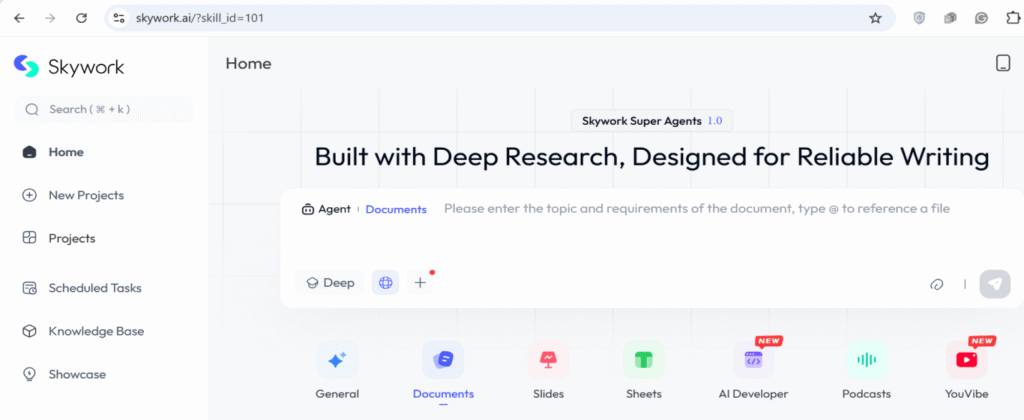Screen dimensions: 1024x420
Task: Go to Projects in sidebar
Action: [71, 238]
